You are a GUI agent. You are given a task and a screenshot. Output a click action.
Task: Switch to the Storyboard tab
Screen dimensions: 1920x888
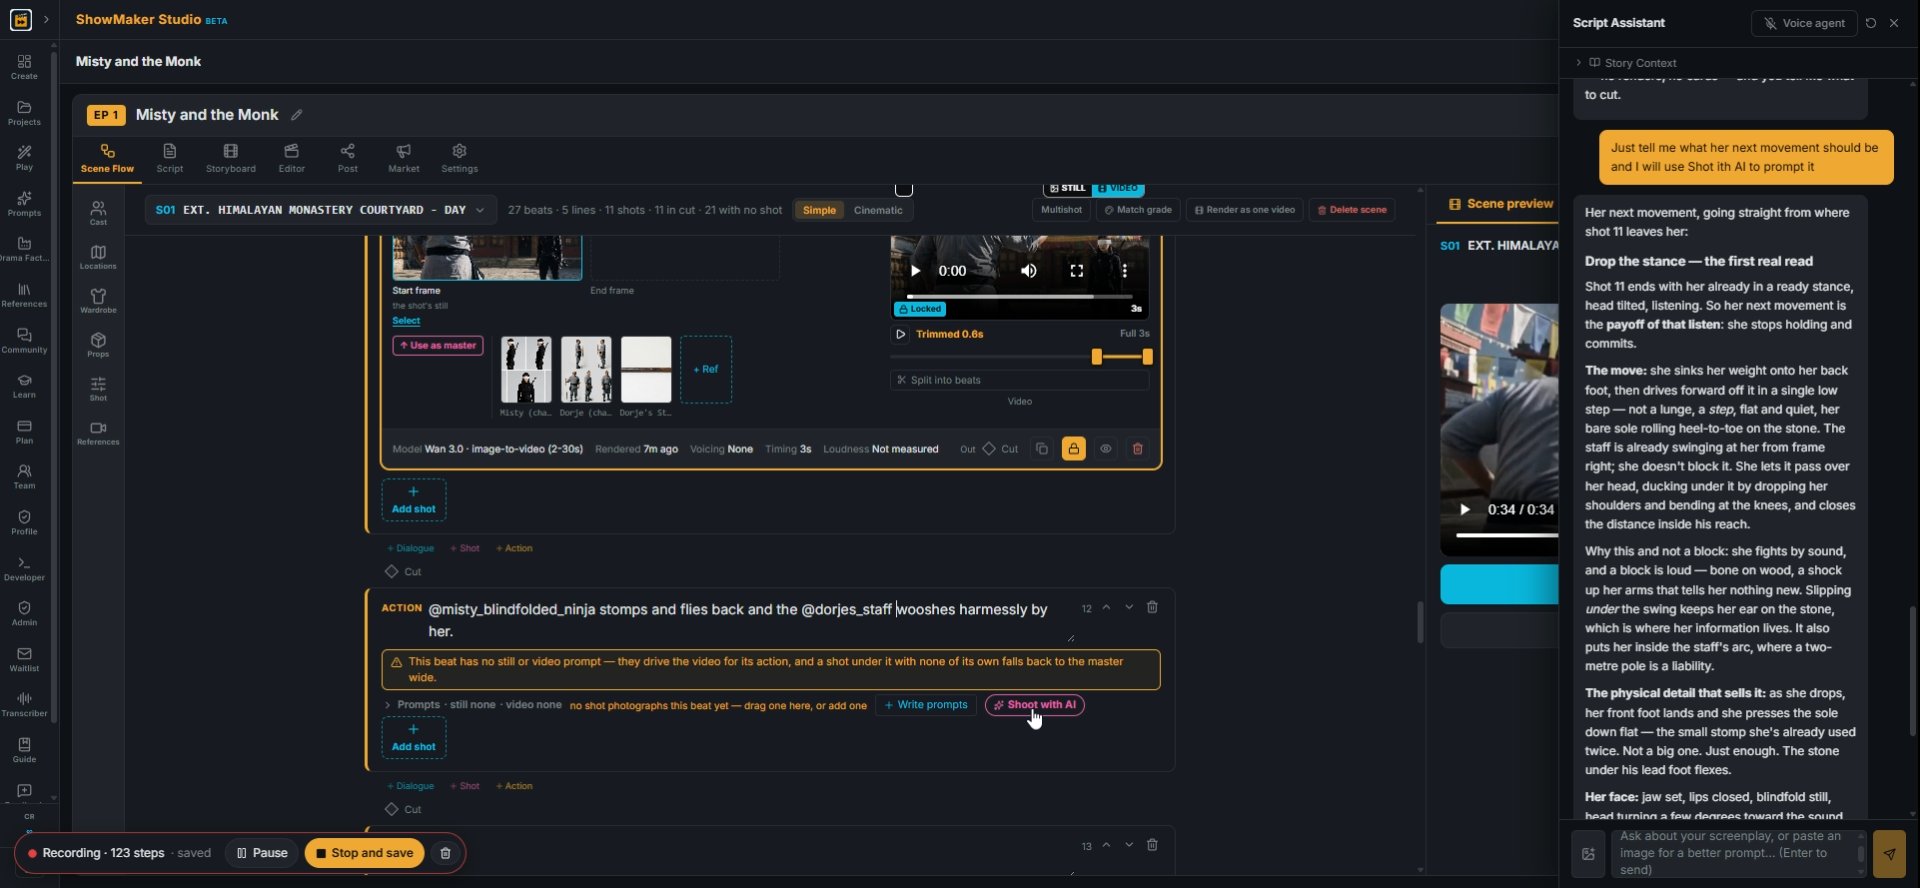click(x=231, y=158)
